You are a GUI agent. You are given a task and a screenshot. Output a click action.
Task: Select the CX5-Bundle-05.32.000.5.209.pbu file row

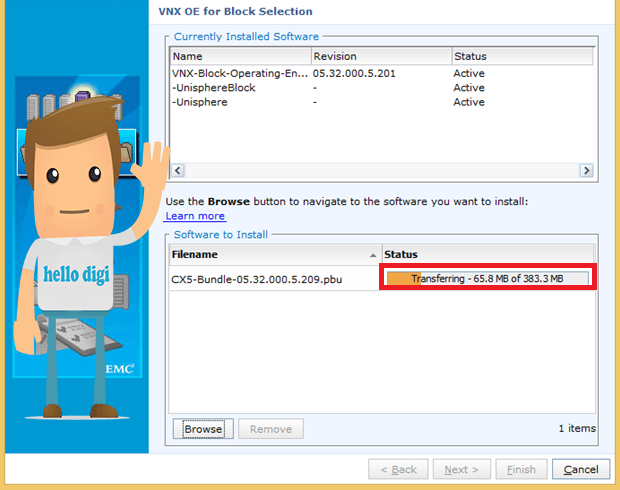(382, 279)
